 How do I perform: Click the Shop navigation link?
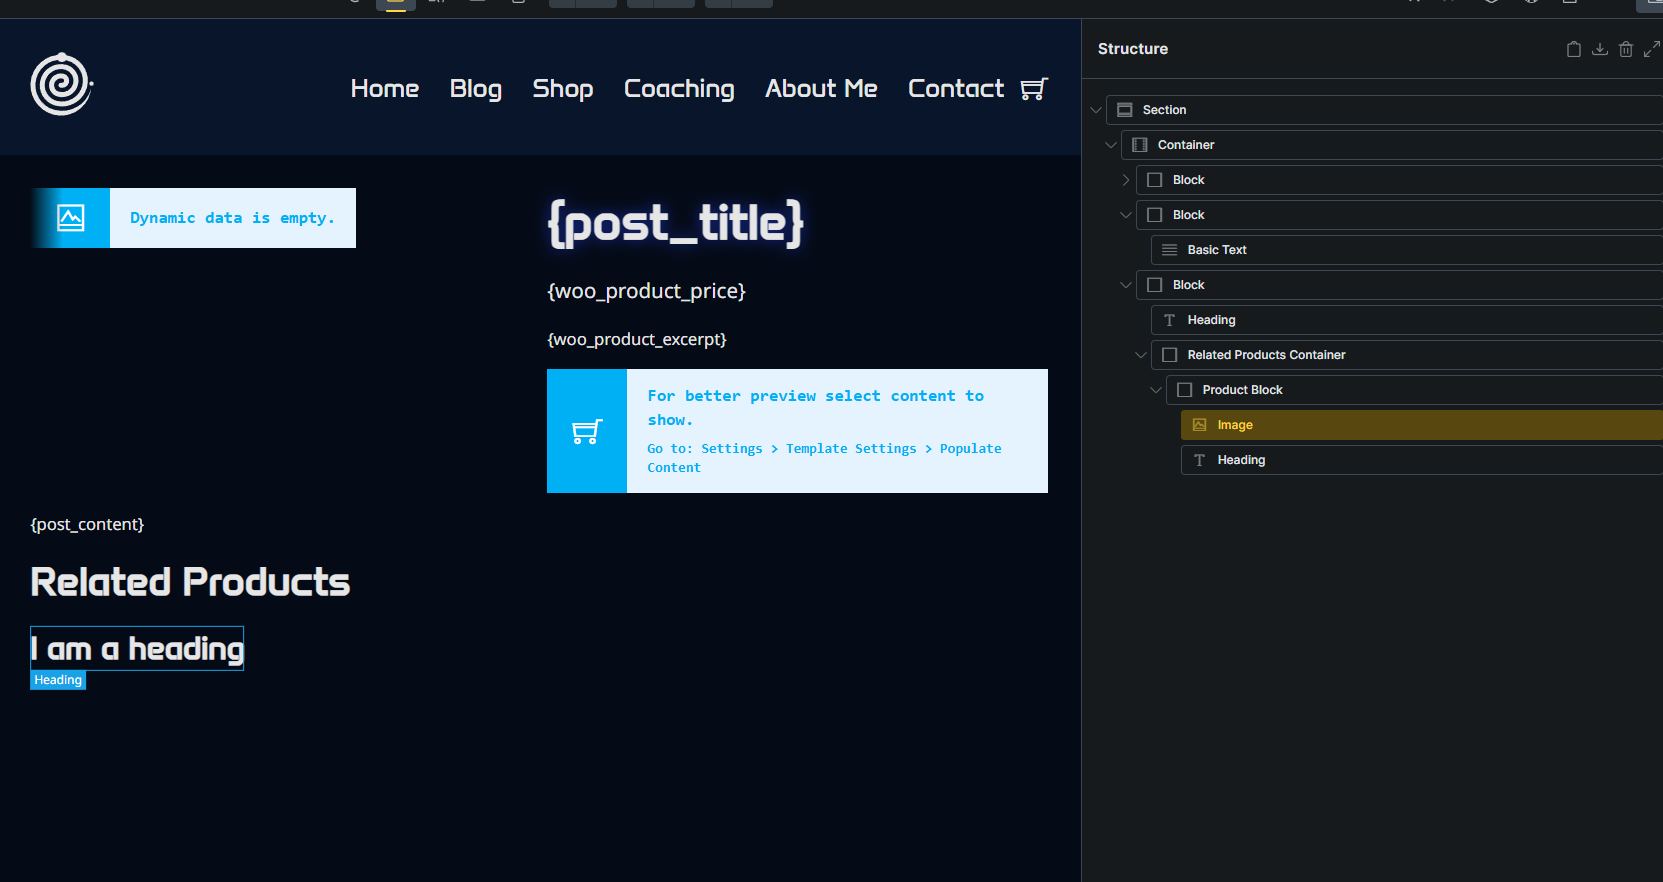[x=563, y=89]
